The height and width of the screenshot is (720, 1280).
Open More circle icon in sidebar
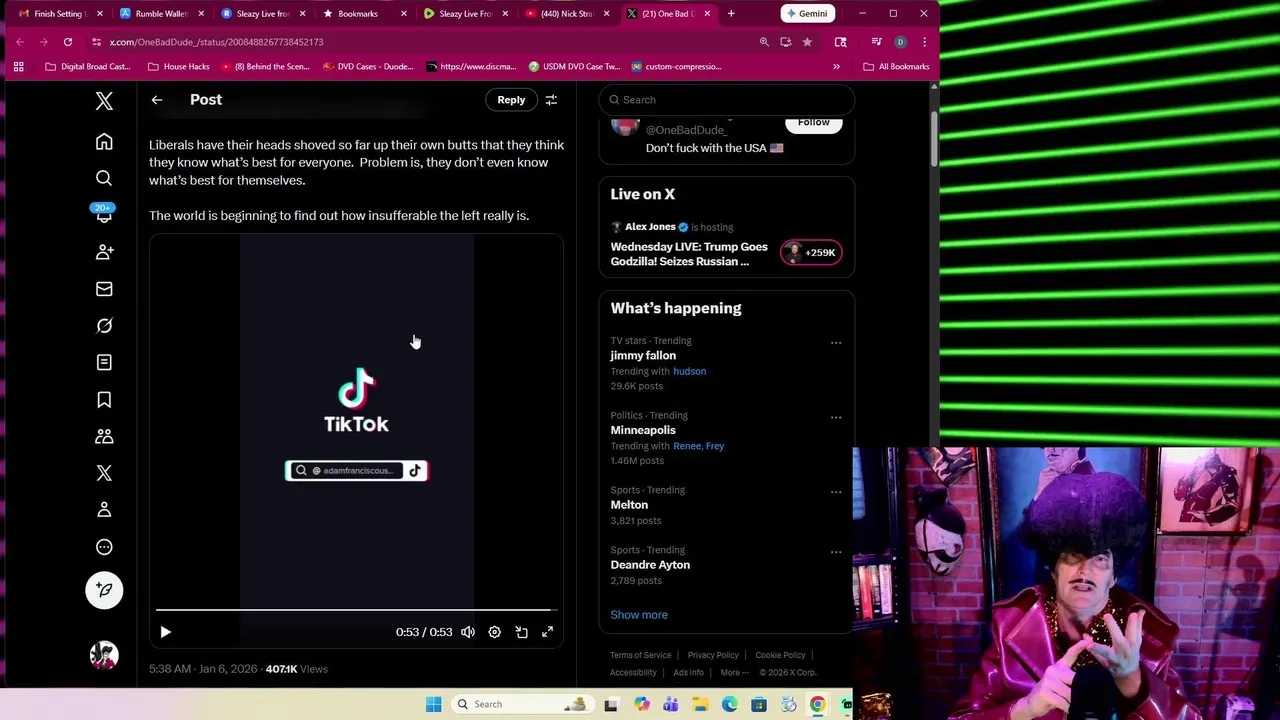[104, 547]
